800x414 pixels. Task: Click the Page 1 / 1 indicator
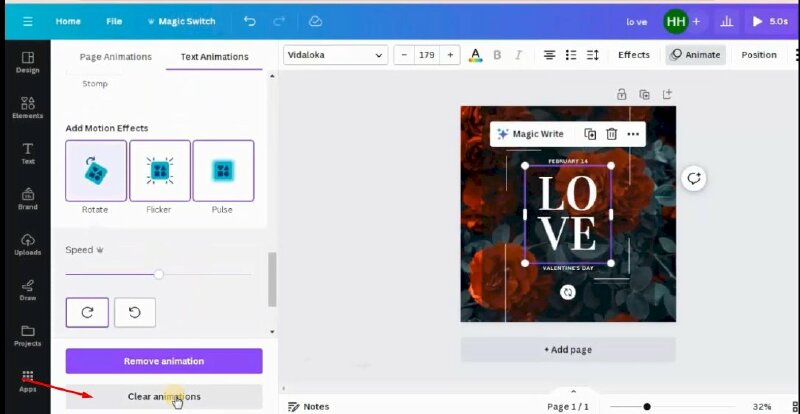point(568,407)
